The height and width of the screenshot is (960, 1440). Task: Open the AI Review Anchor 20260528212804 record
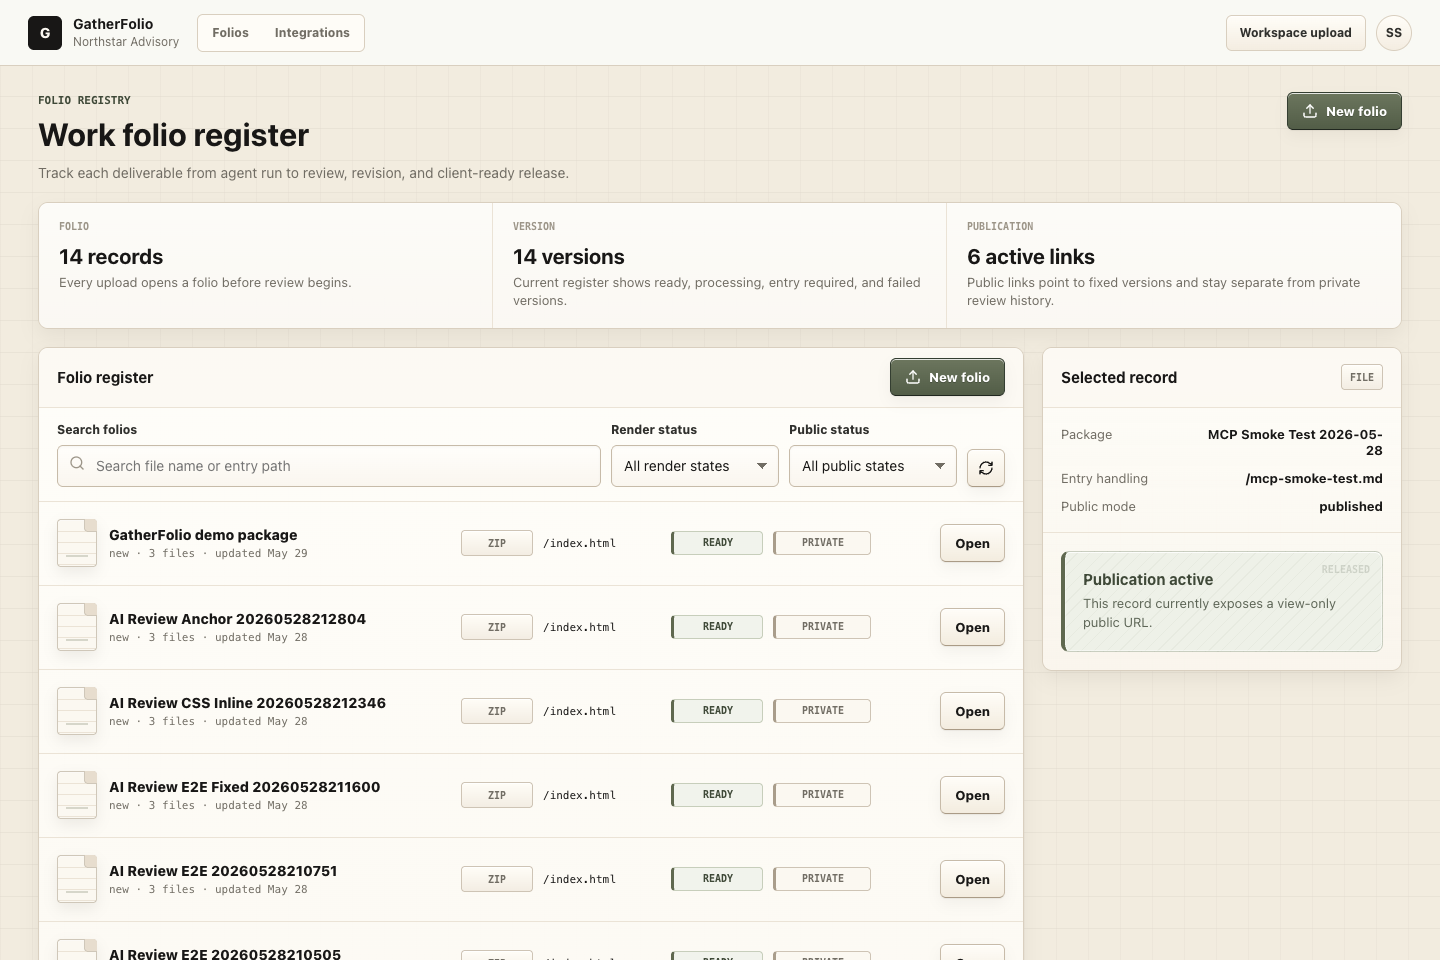pyautogui.click(x=972, y=627)
